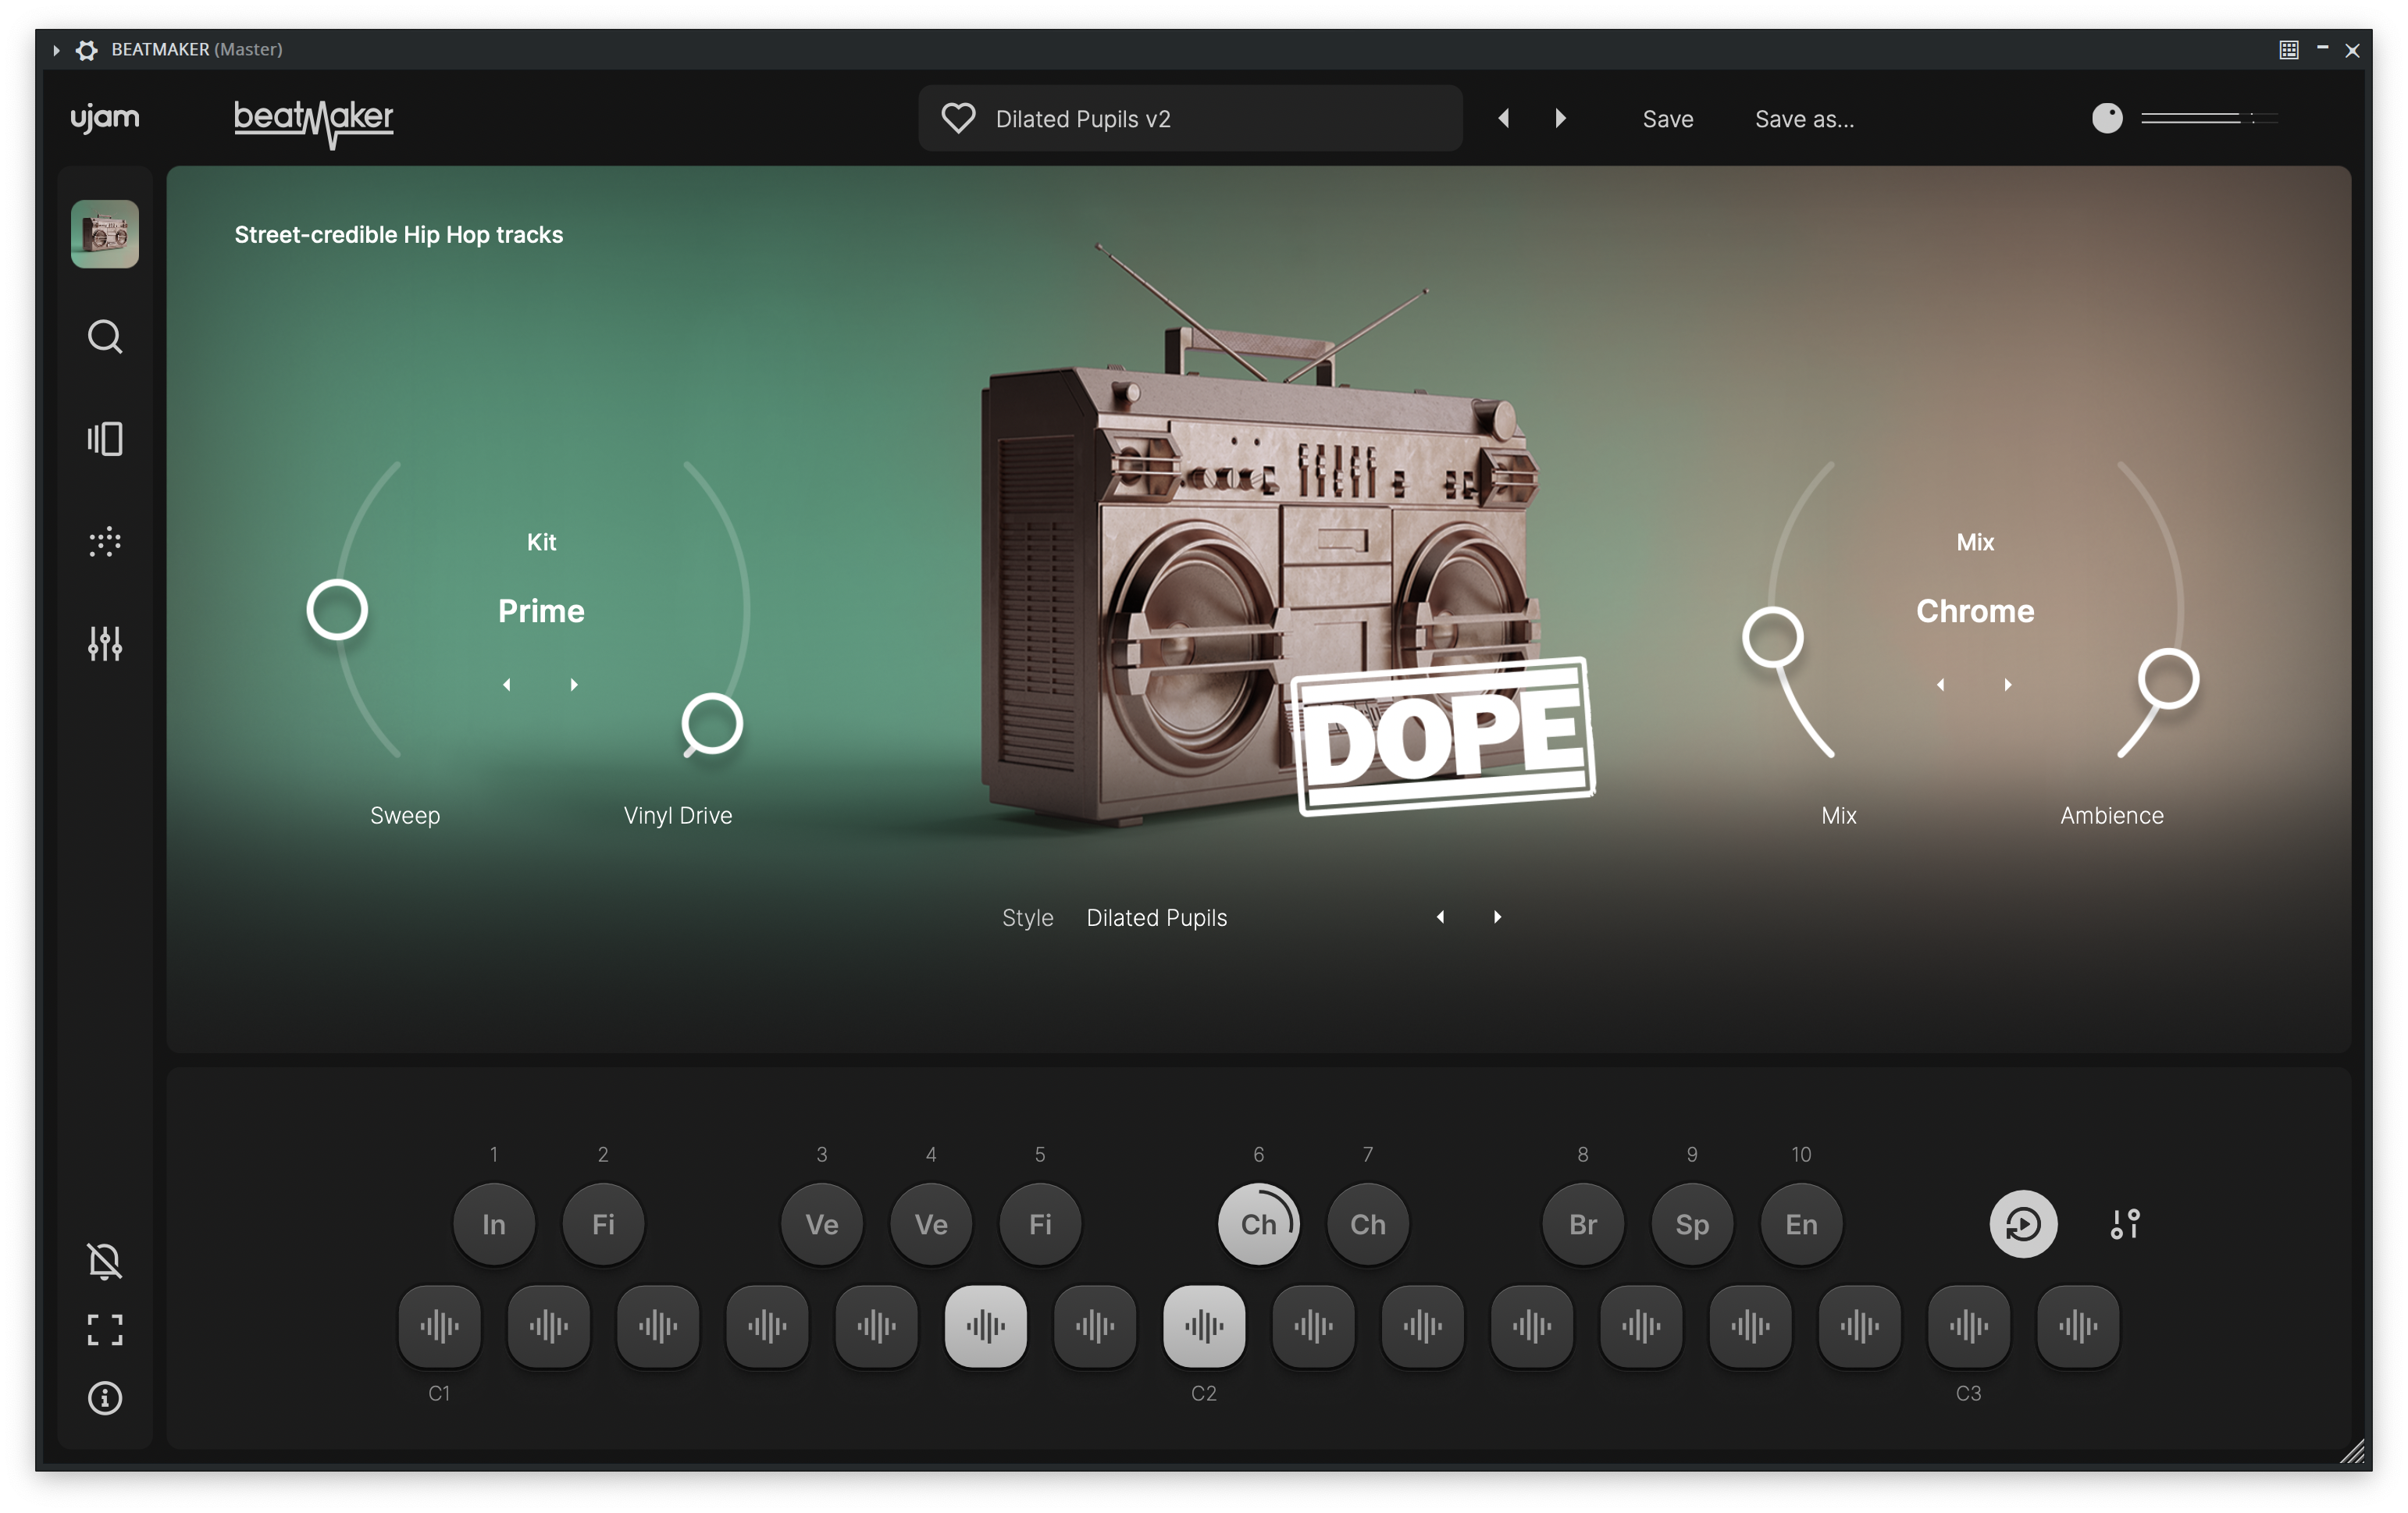Select next Mix preset right arrow

click(x=2008, y=685)
